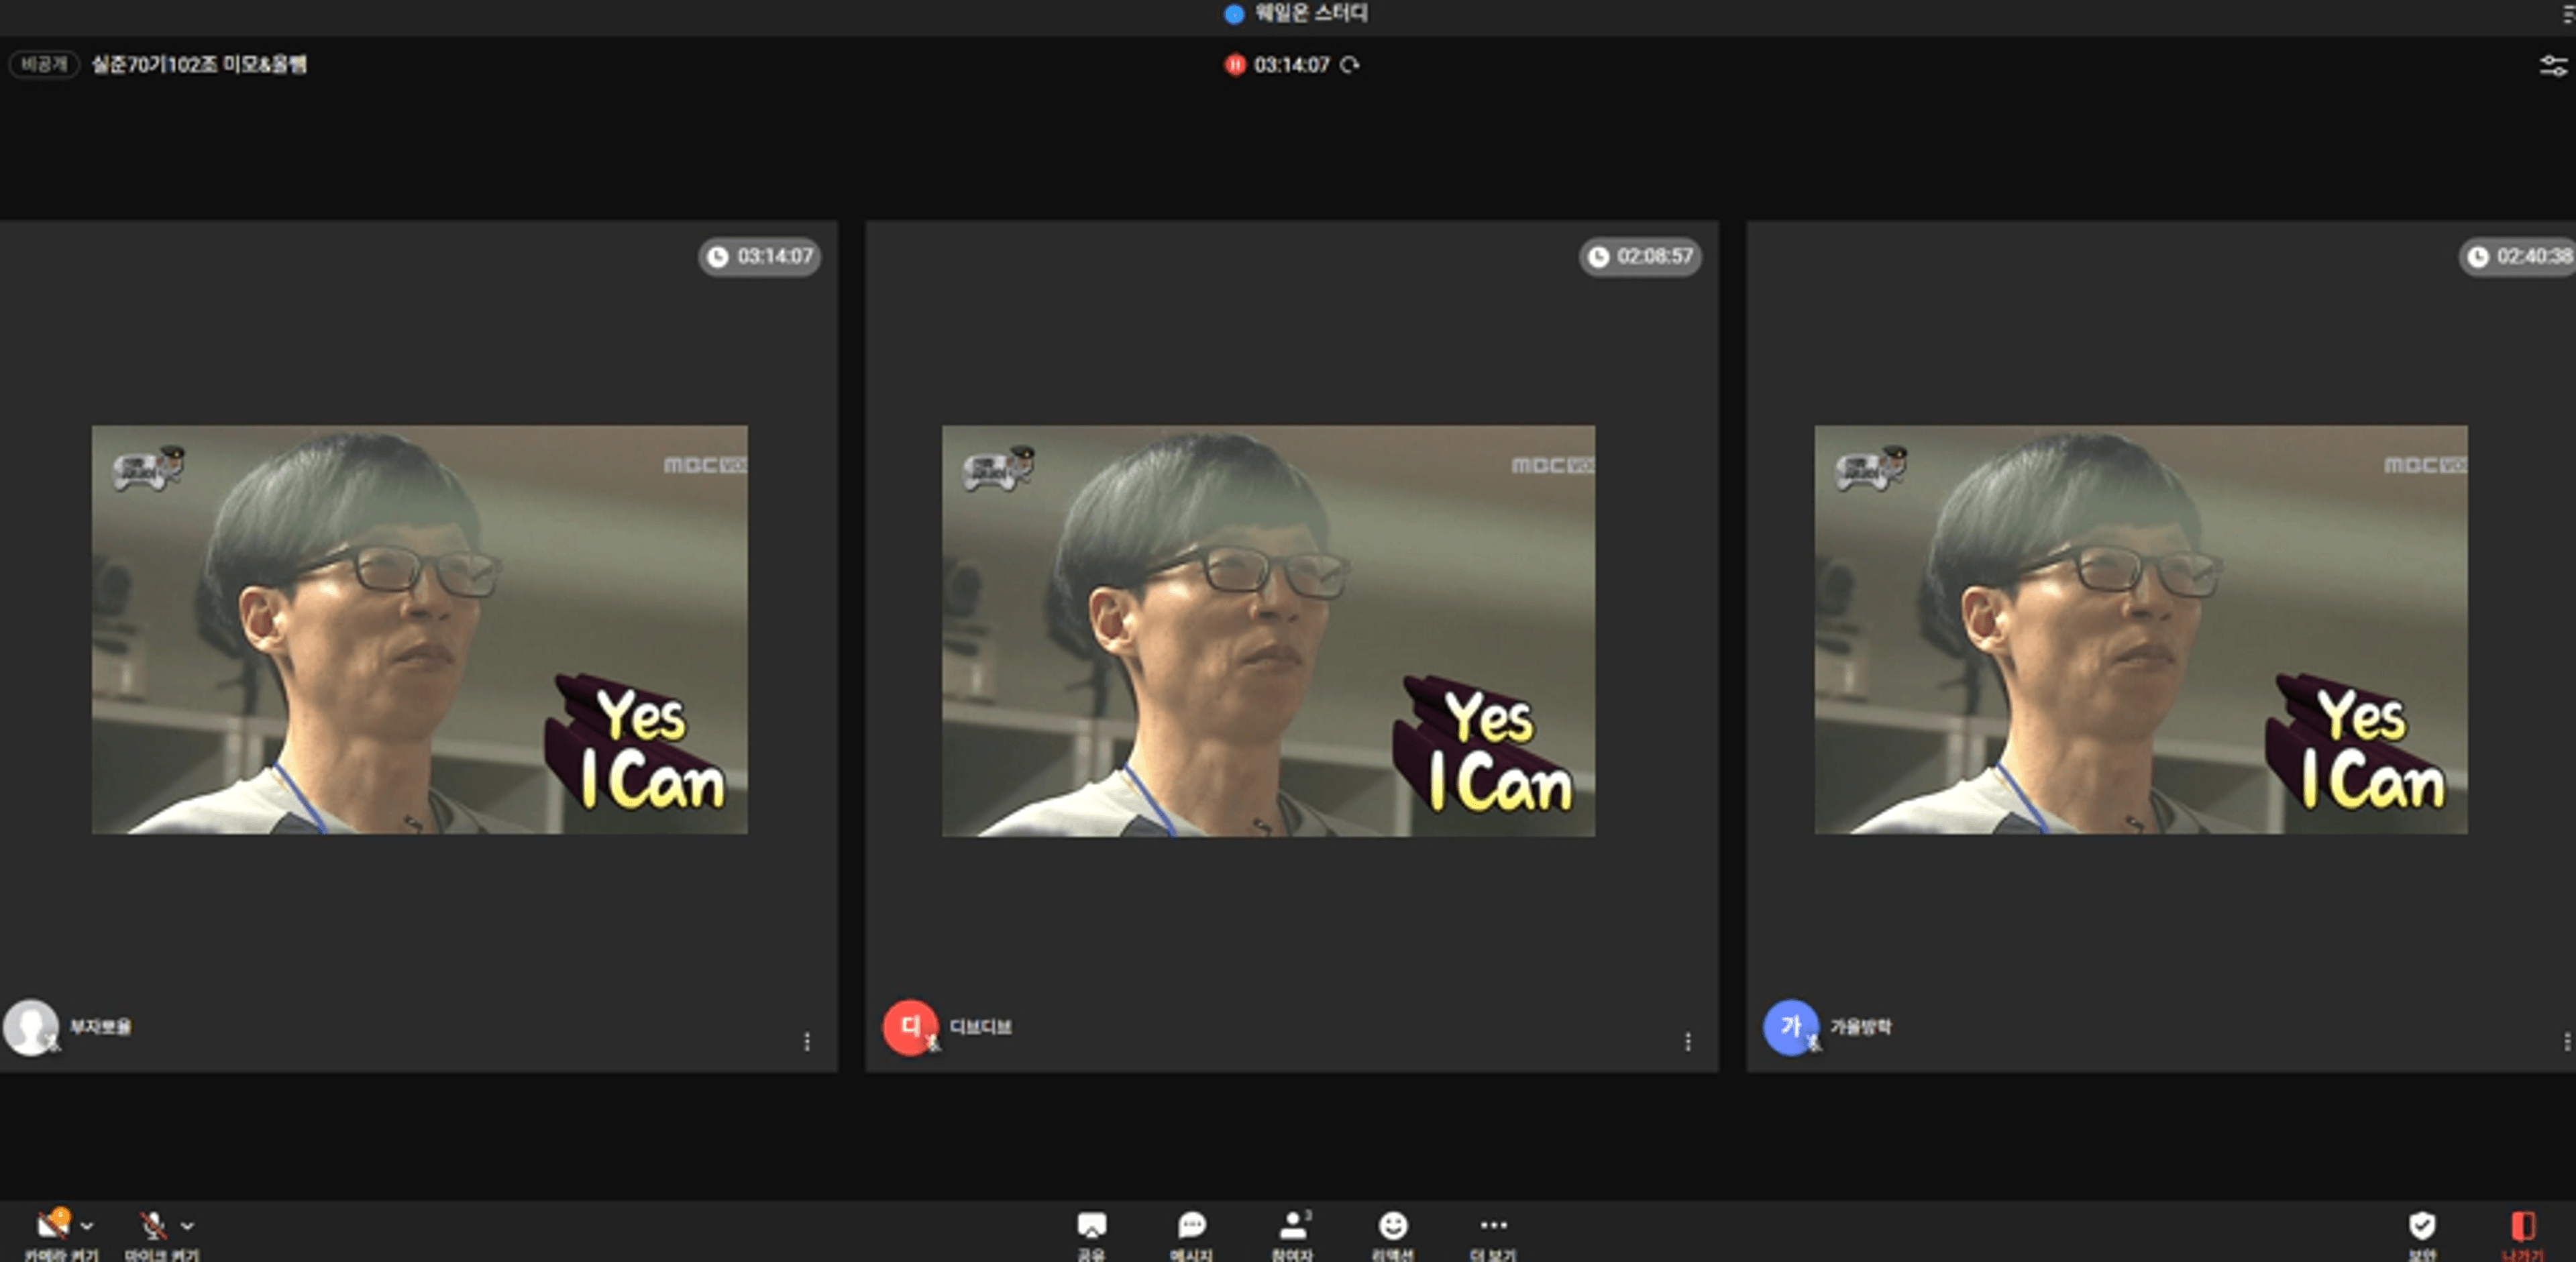Click the 02:08:57 time badge on second tile
Viewport: 2576px width, 1262px height.
(x=1640, y=257)
